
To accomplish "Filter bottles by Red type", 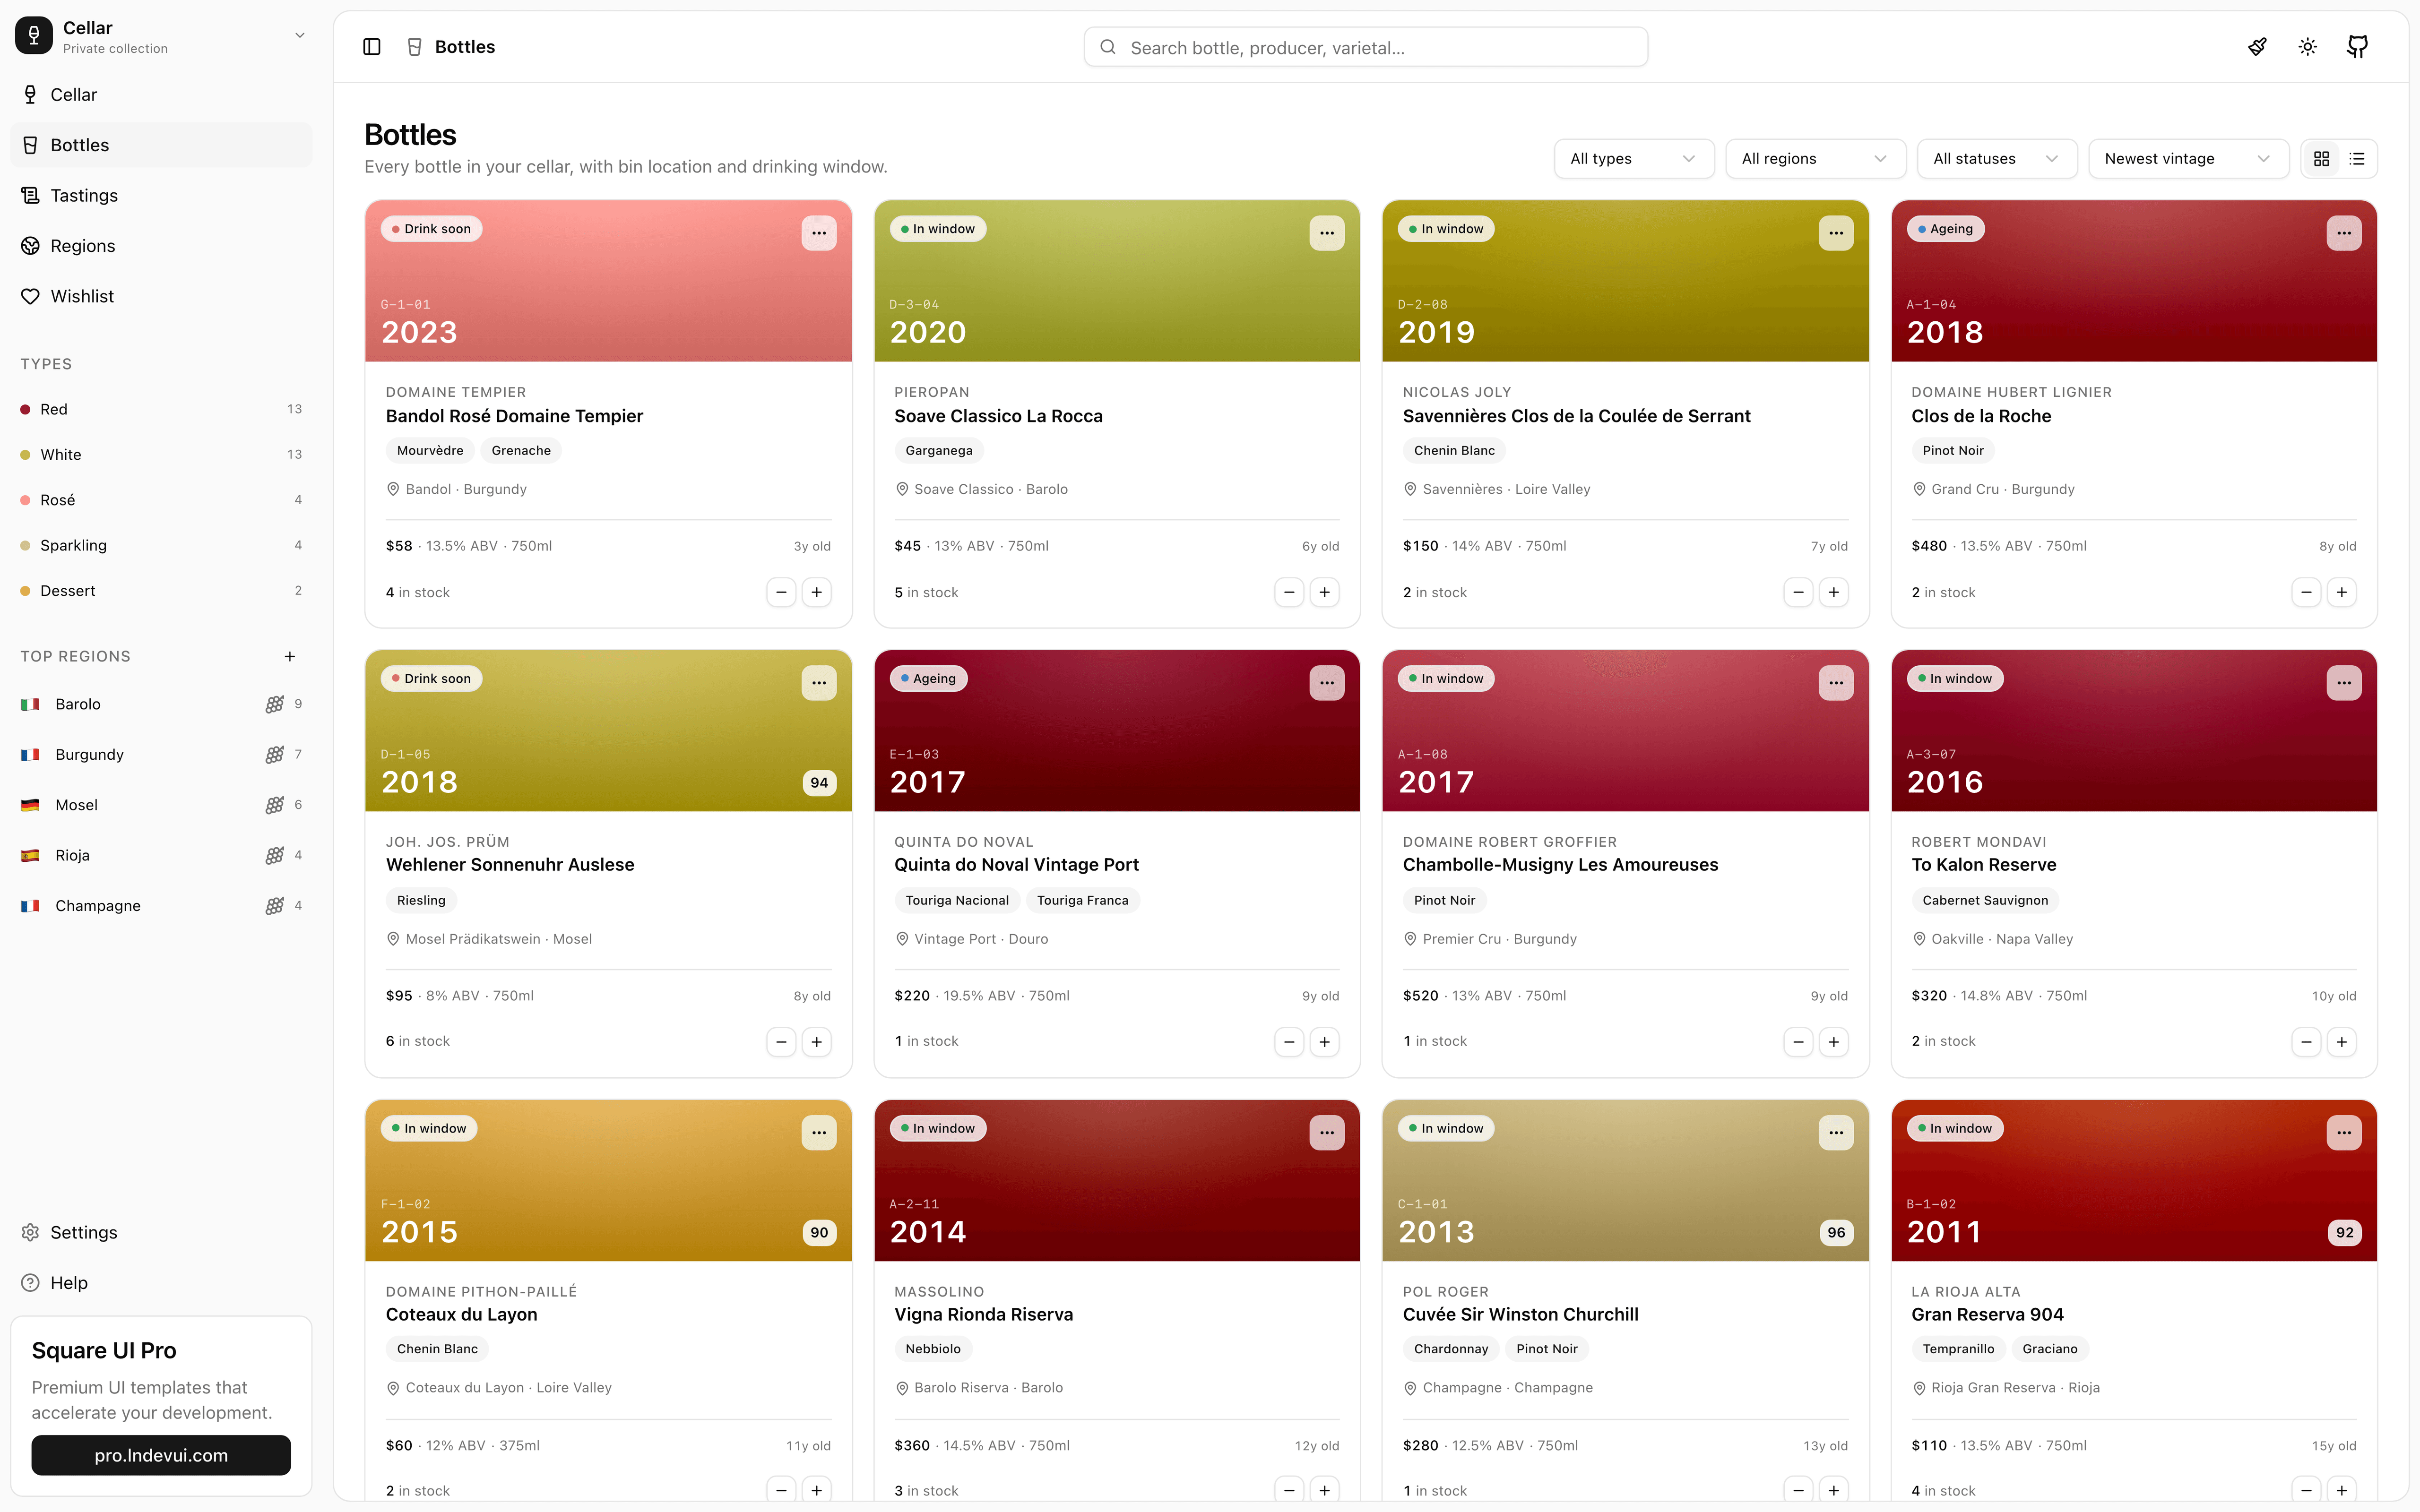I will click(x=161, y=409).
